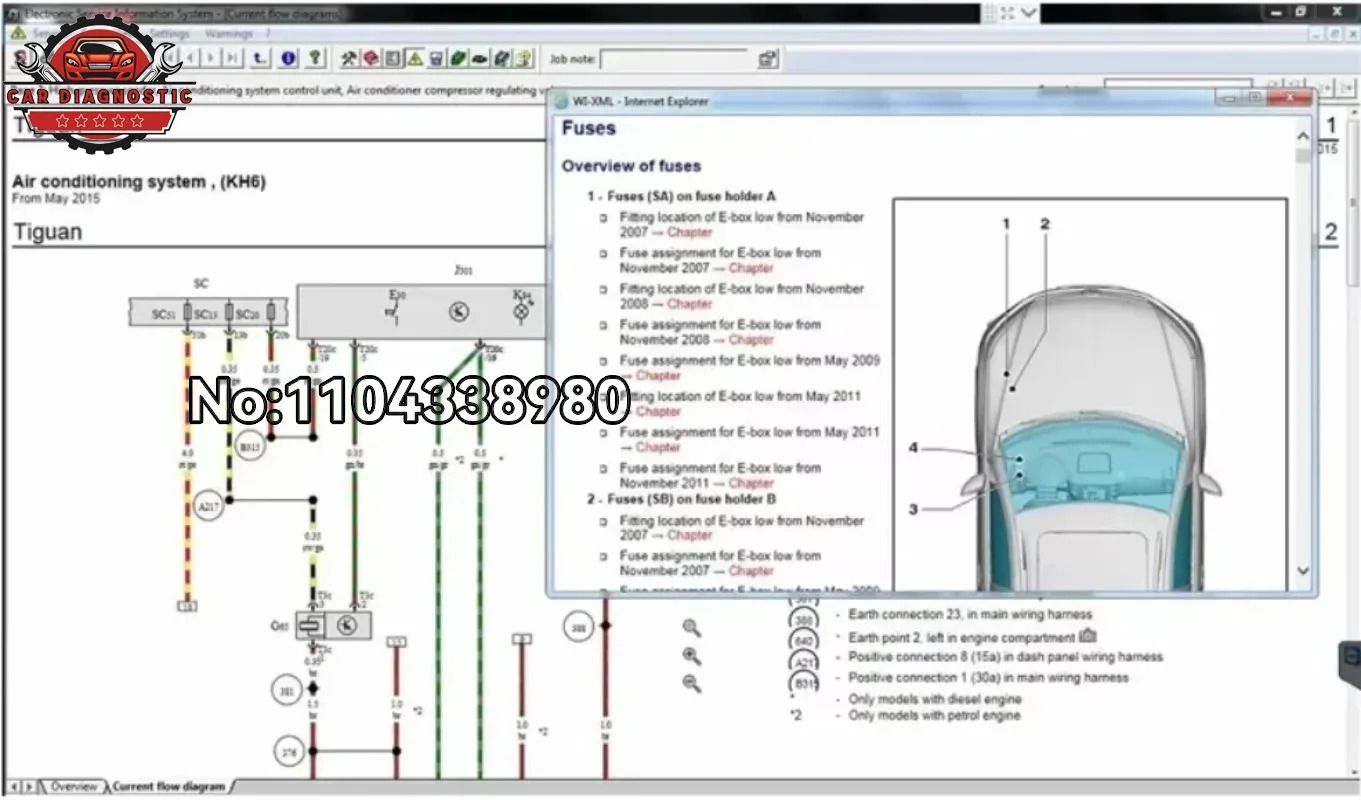Click 'Only models with petrol engine' text

coord(934,715)
